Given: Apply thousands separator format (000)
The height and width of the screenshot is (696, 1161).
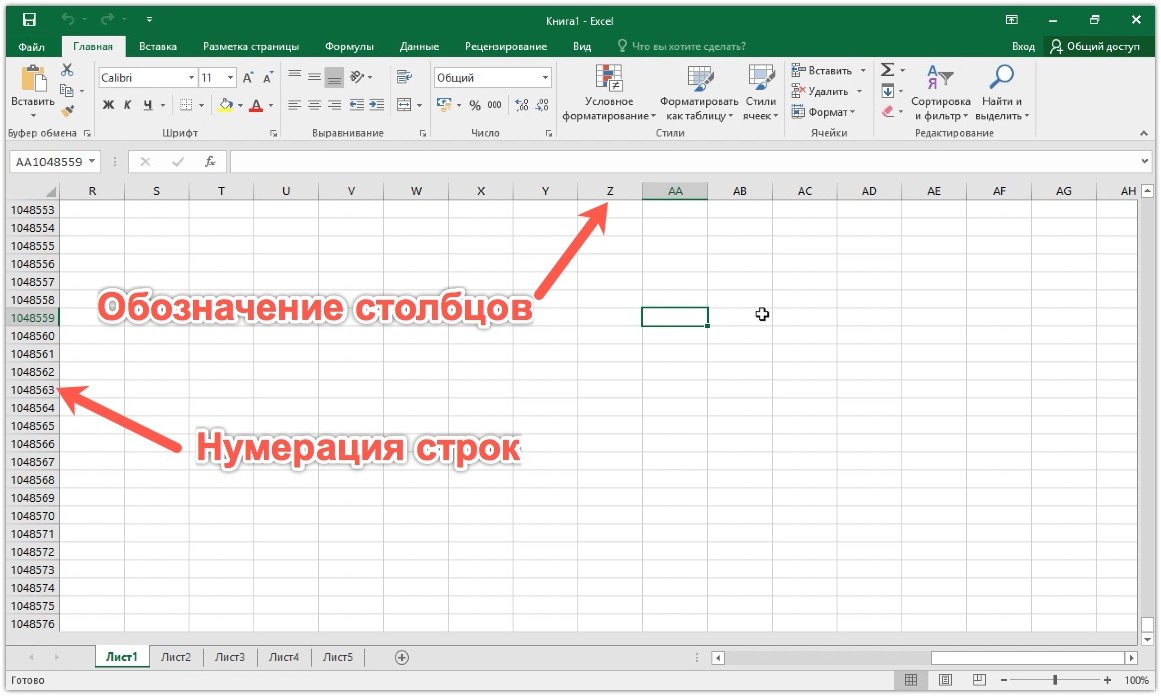Looking at the screenshot, I should coord(494,105).
